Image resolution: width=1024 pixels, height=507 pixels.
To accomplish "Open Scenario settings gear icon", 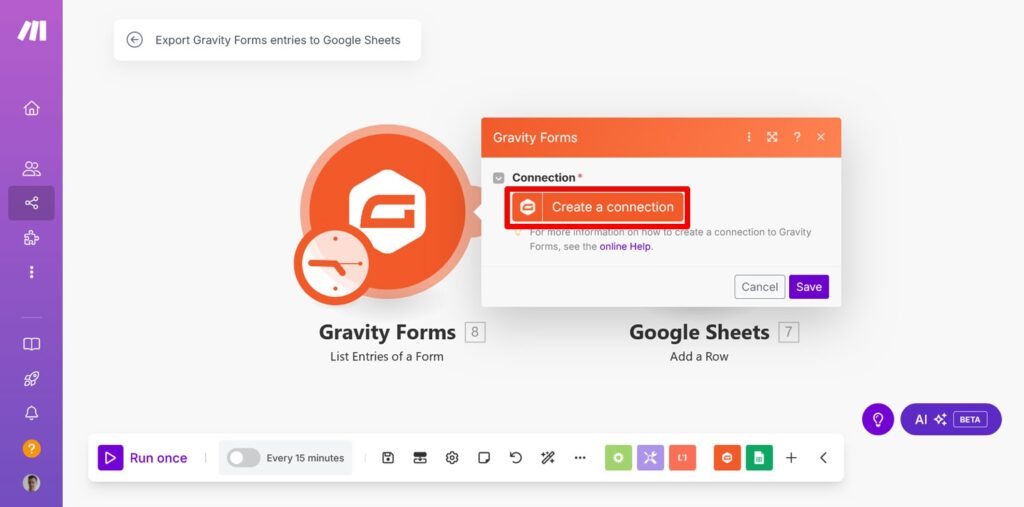I will pyautogui.click(x=452, y=458).
